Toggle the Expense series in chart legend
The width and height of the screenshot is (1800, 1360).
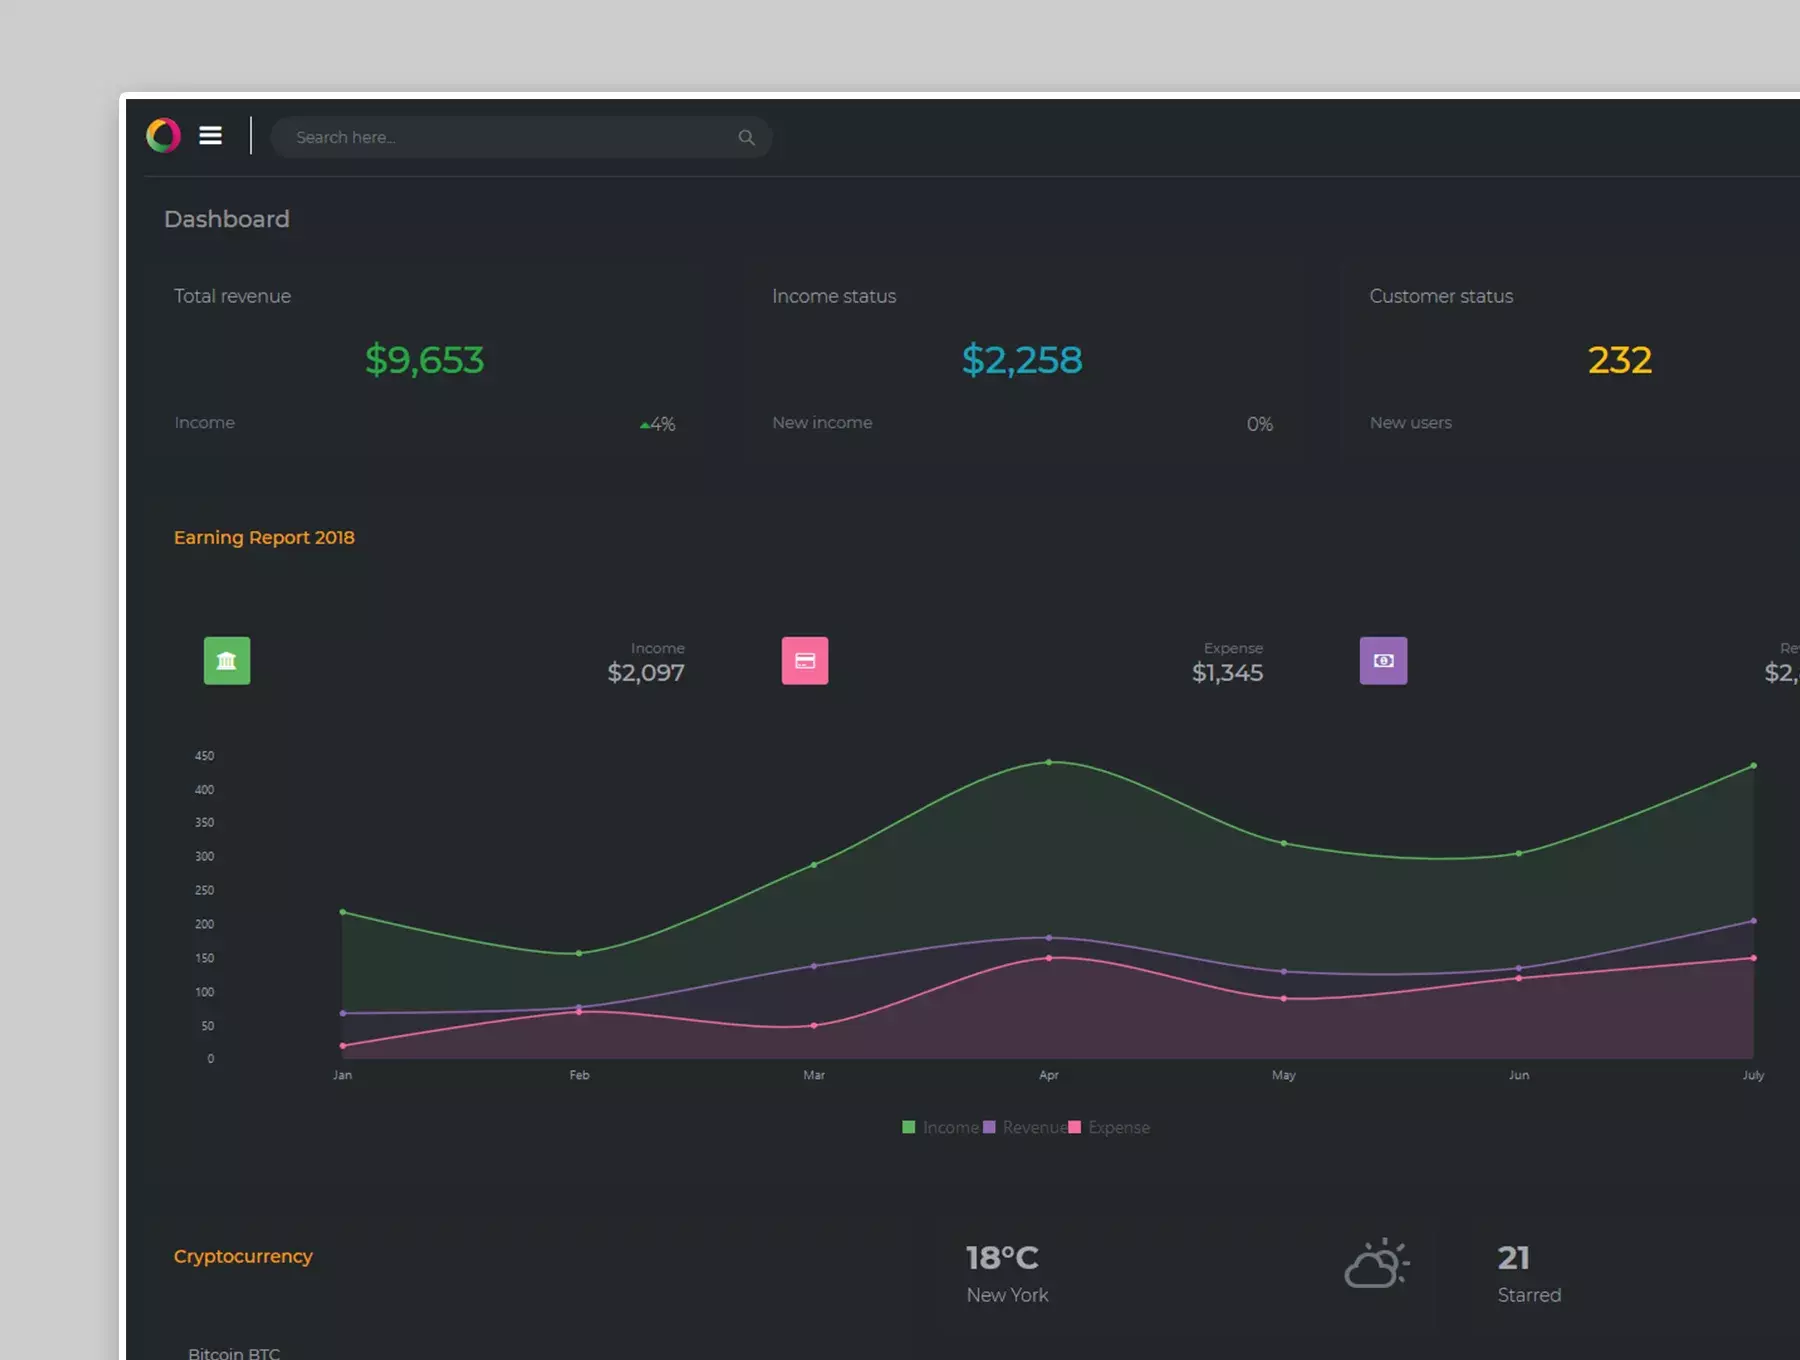point(1110,1127)
